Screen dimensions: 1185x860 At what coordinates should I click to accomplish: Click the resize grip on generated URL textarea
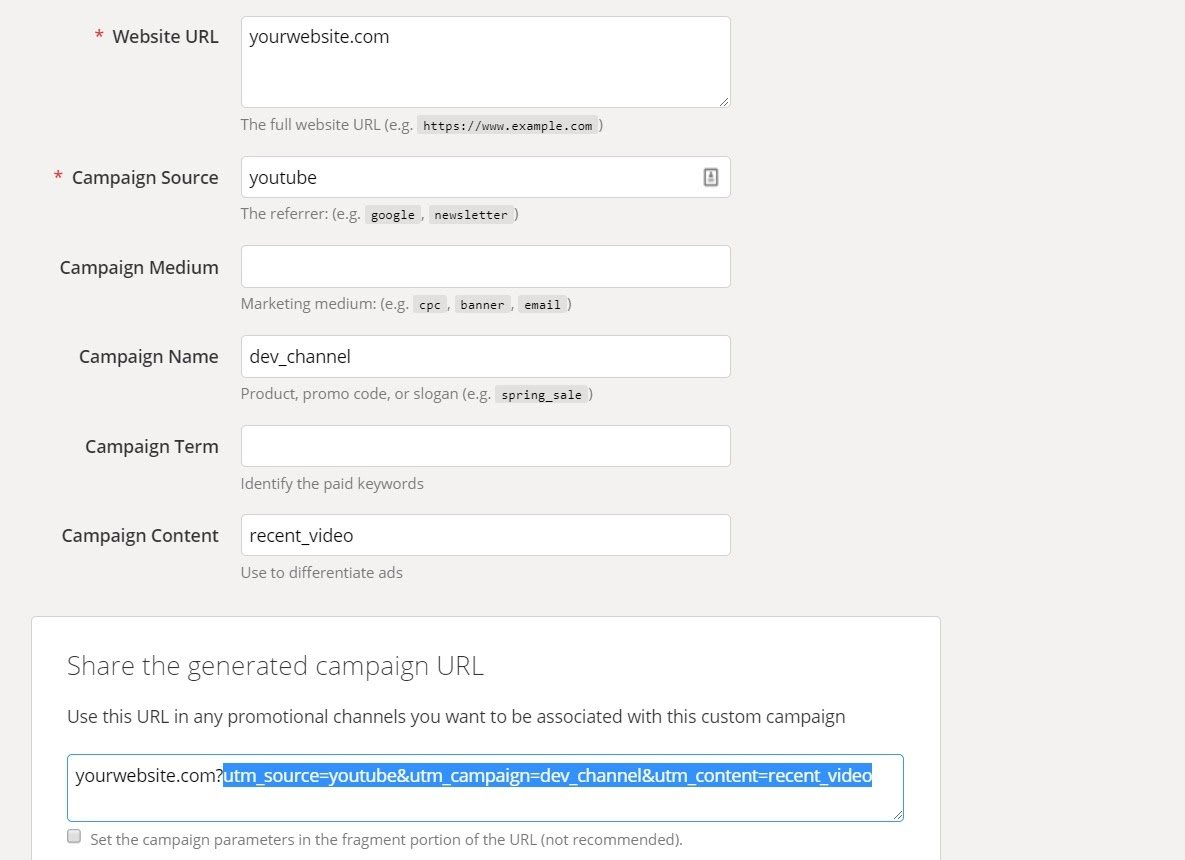pyautogui.click(x=896, y=812)
